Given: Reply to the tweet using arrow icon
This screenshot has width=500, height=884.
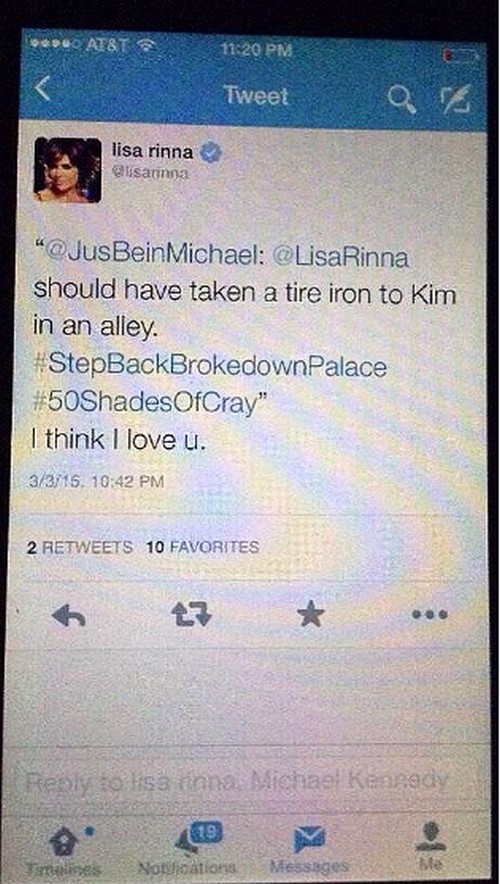Looking at the screenshot, I should click(68, 616).
